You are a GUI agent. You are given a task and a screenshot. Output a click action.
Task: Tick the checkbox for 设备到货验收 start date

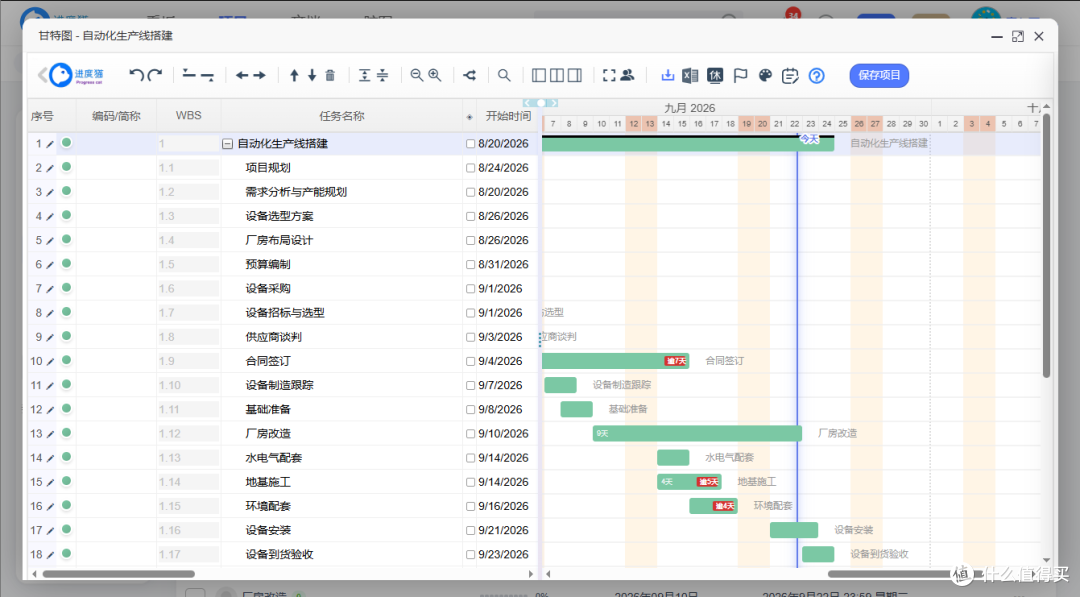pyautogui.click(x=470, y=554)
